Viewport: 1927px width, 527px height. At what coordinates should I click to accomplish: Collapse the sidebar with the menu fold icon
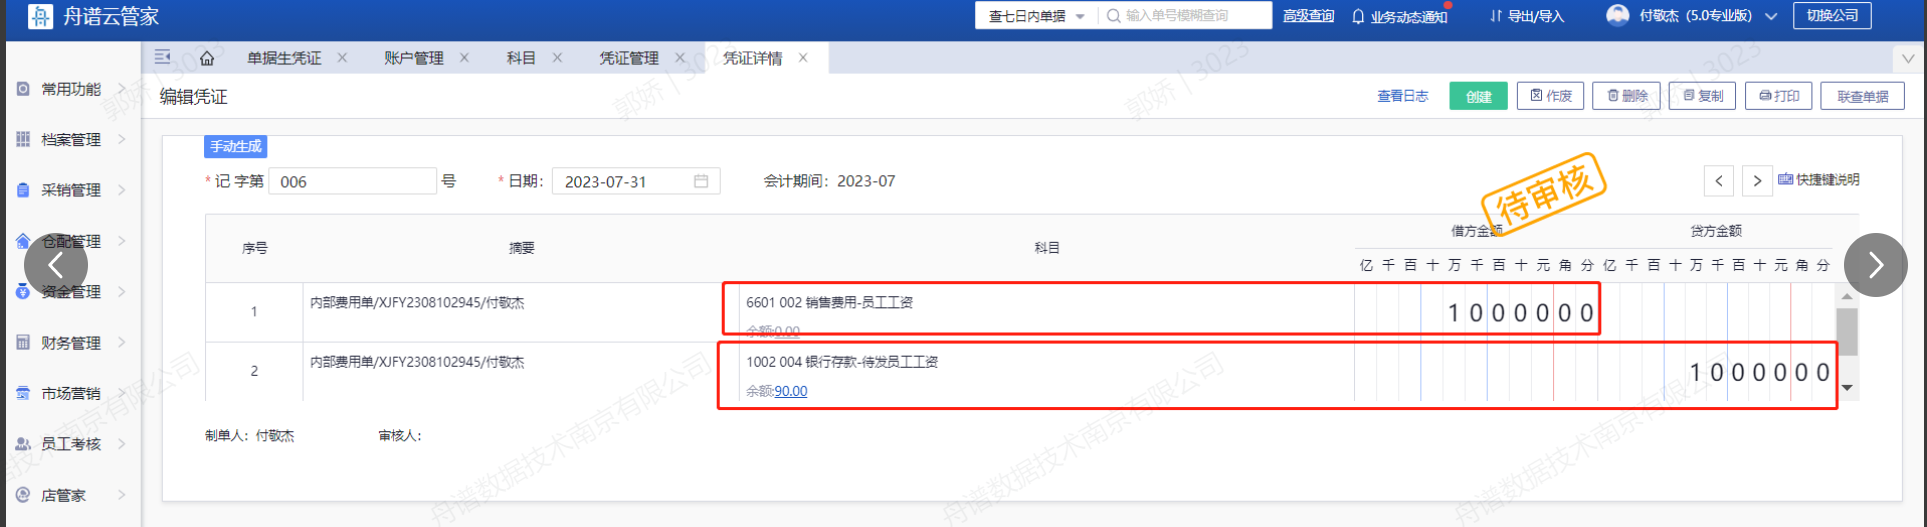point(162,57)
